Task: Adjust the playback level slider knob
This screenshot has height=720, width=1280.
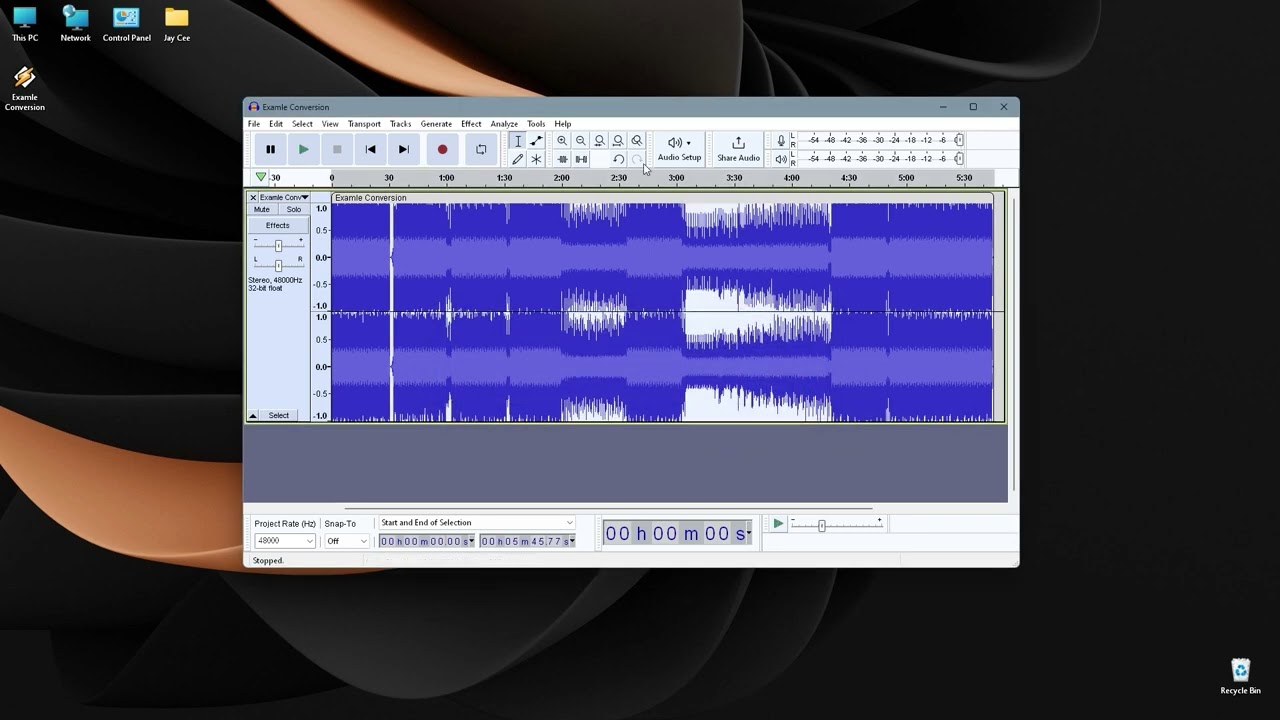Action: coord(959,159)
